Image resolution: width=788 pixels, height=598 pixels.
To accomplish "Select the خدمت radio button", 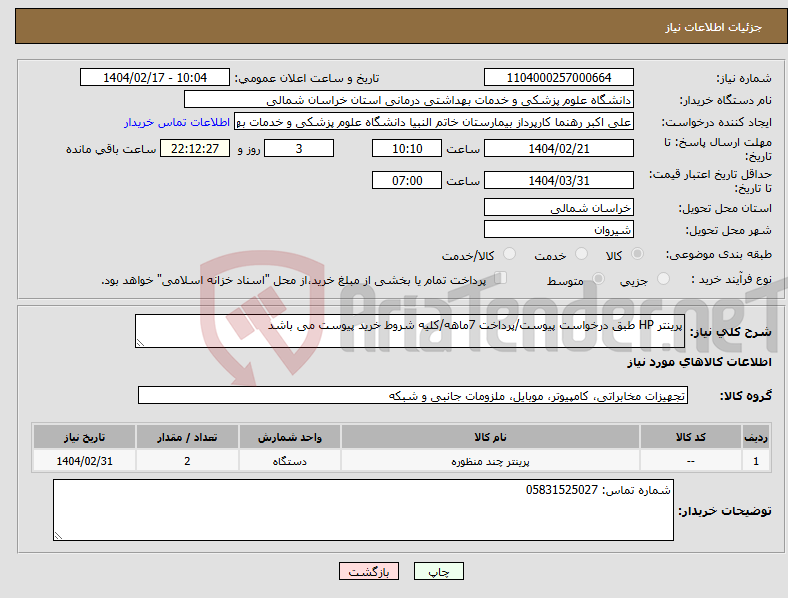I will [x=581, y=254].
